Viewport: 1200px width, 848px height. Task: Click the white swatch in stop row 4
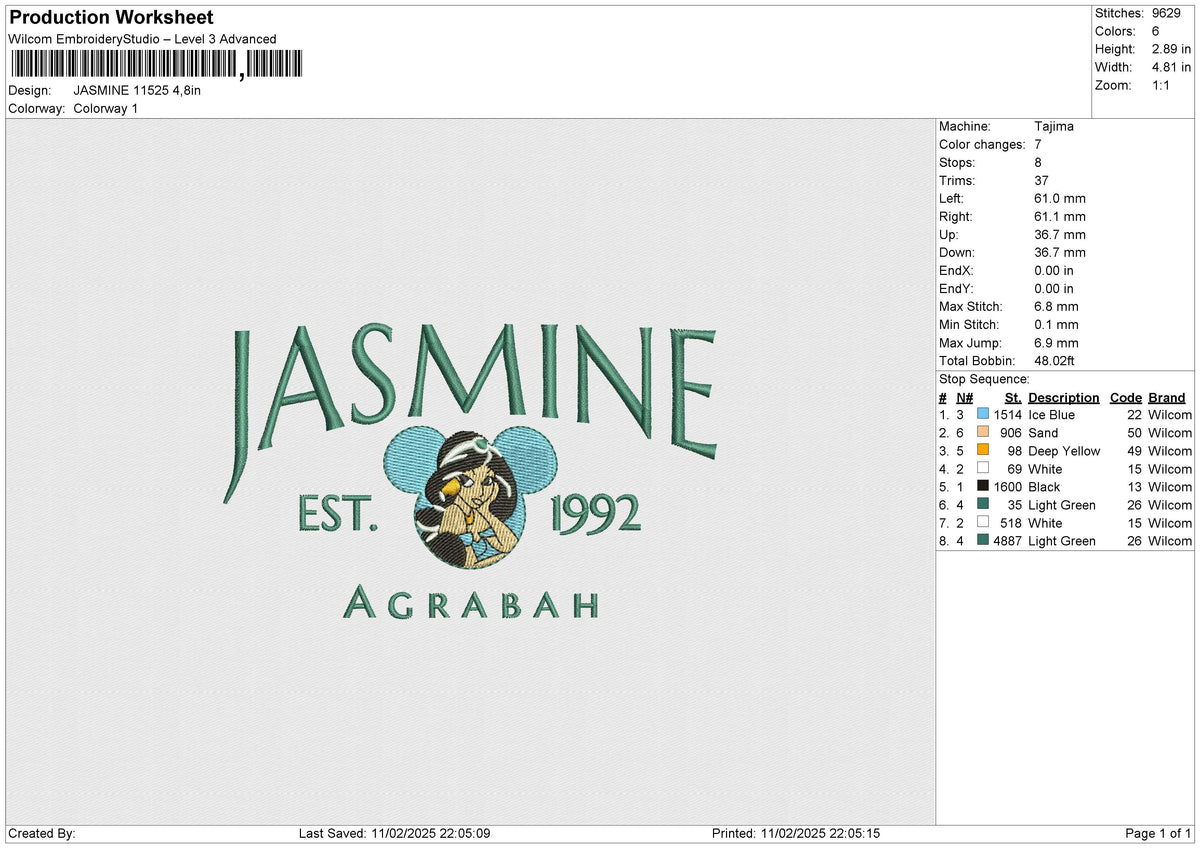click(x=983, y=469)
